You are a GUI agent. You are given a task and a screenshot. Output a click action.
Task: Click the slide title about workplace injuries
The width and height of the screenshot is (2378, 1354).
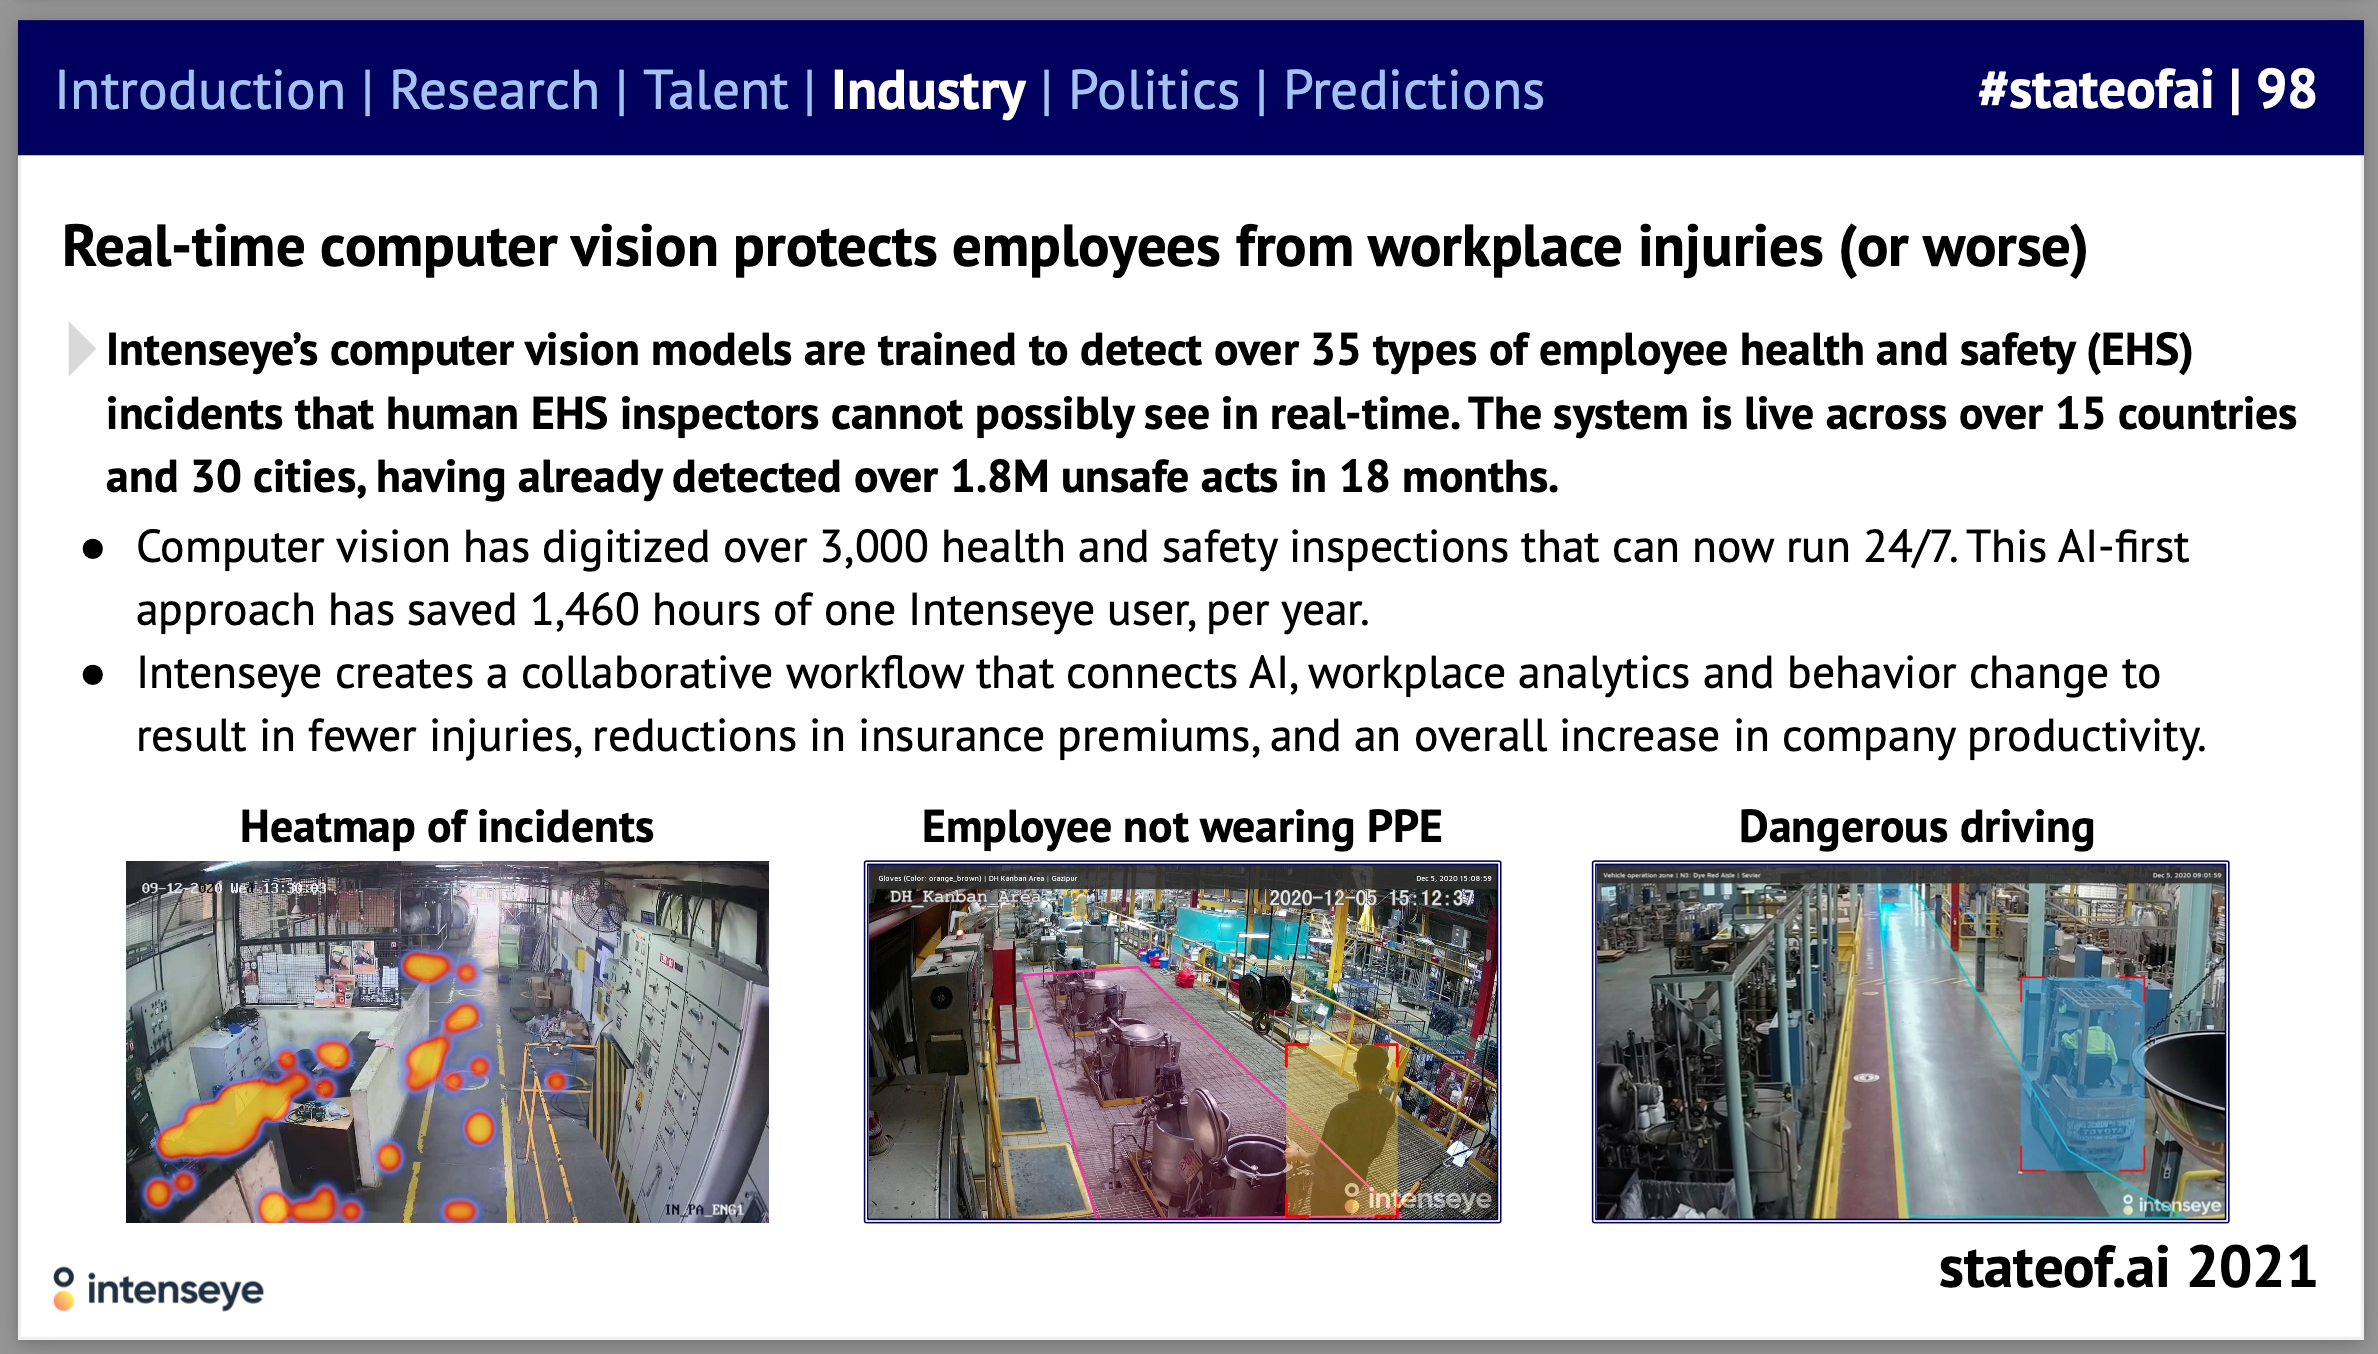pyautogui.click(x=1074, y=247)
